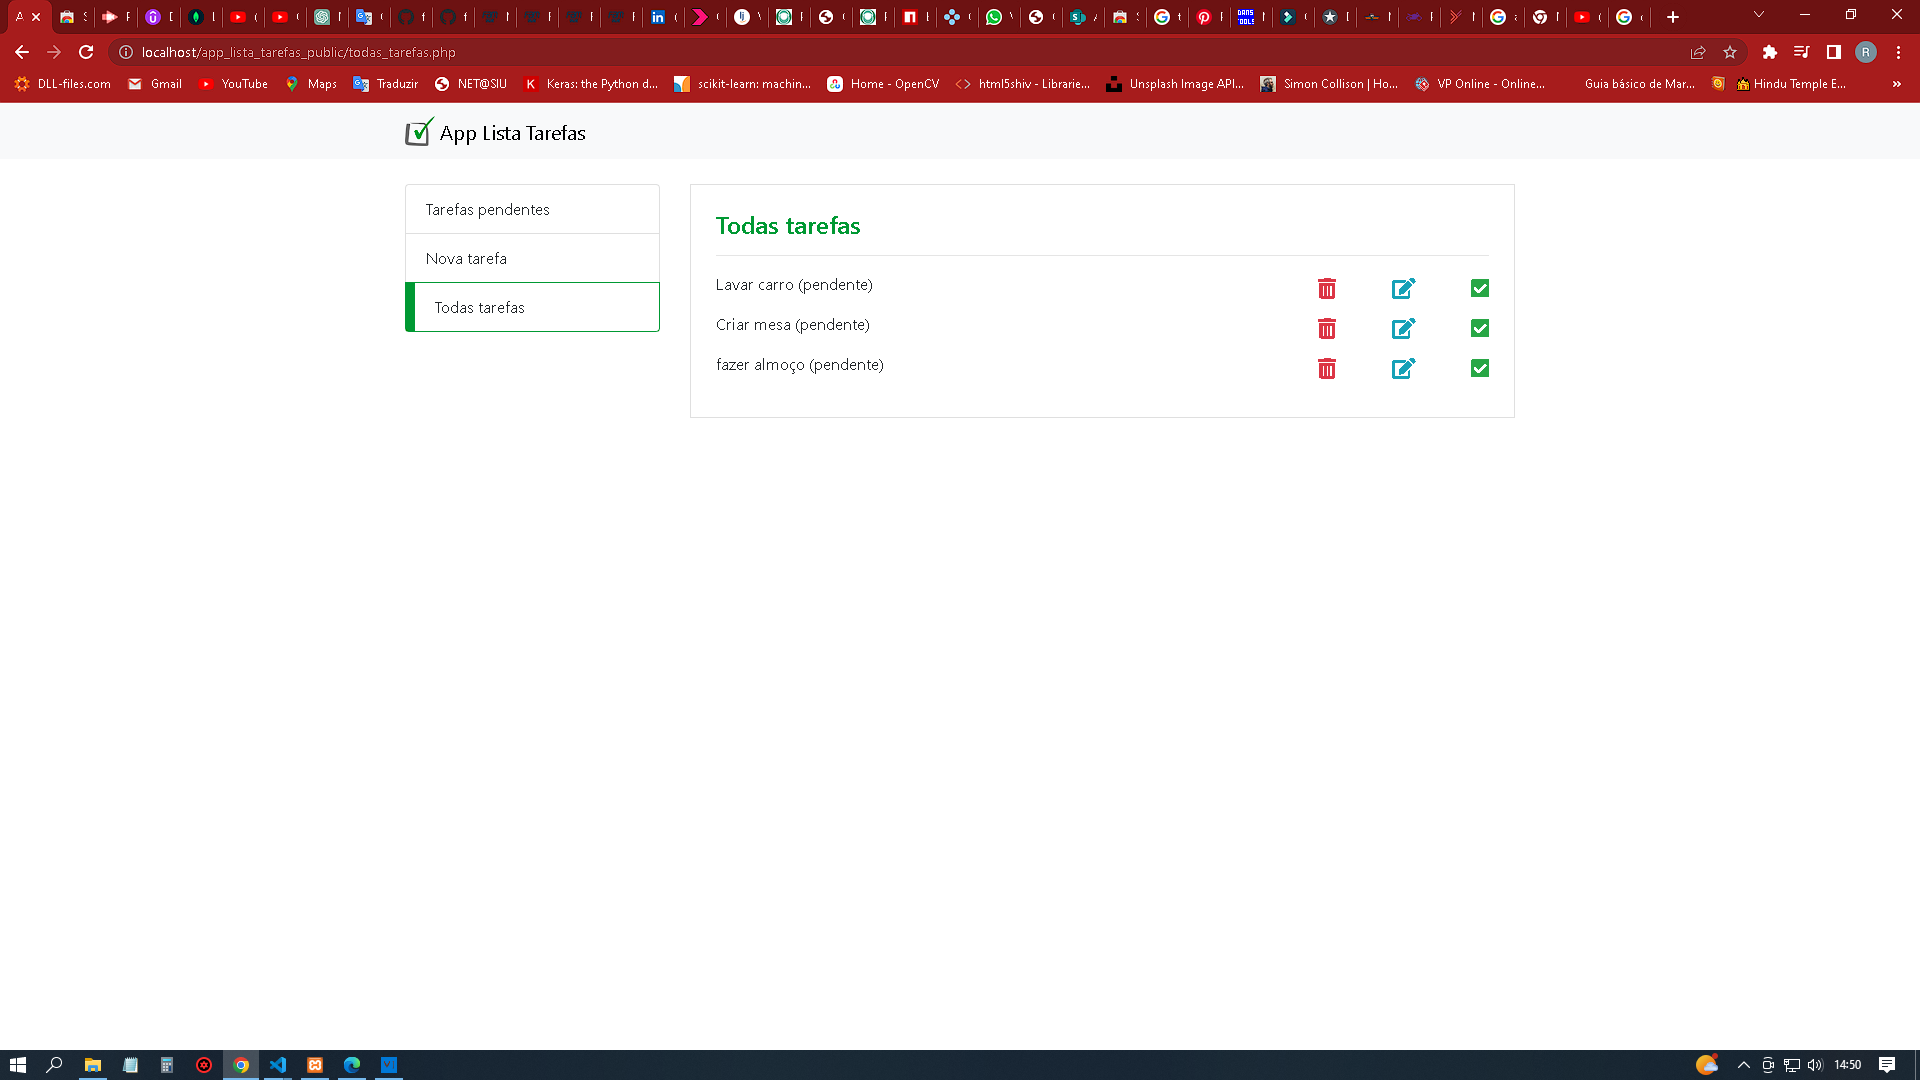Edit the 'Criar mesa' task with pencil icon
The width and height of the screenshot is (1920, 1080).
pos(1404,328)
